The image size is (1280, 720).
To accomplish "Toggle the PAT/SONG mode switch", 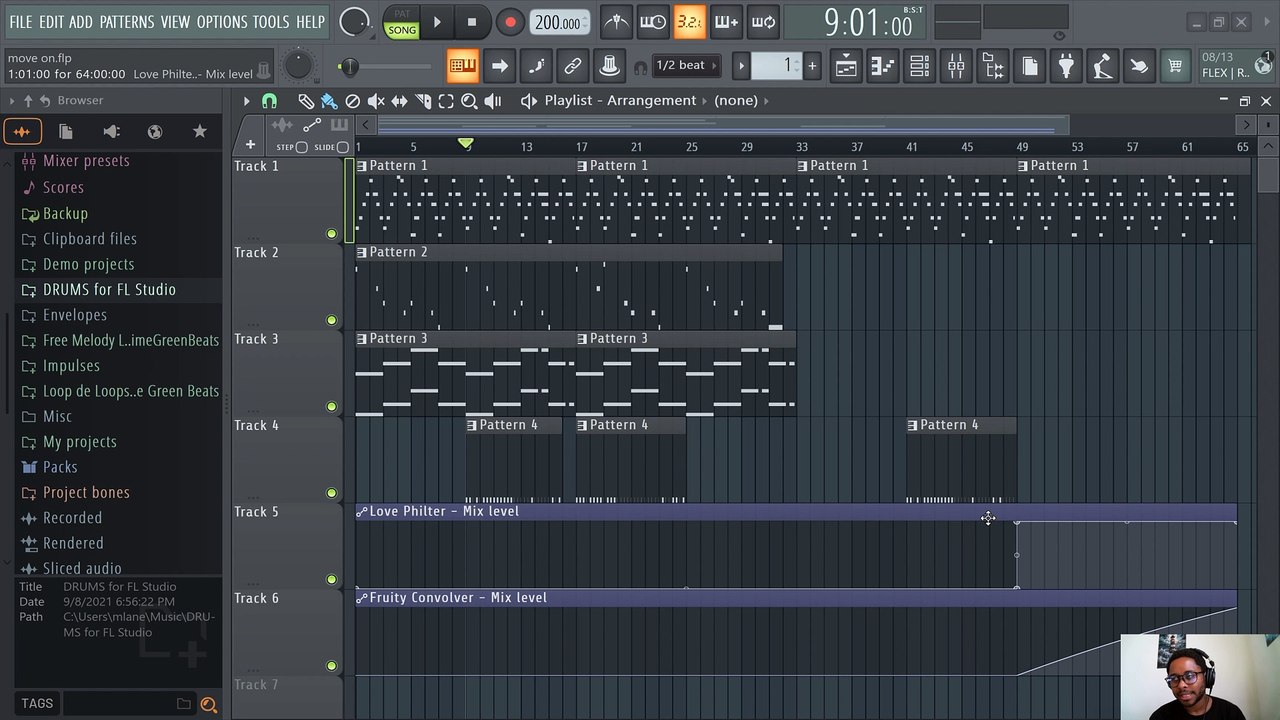I will (x=402, y=22).
